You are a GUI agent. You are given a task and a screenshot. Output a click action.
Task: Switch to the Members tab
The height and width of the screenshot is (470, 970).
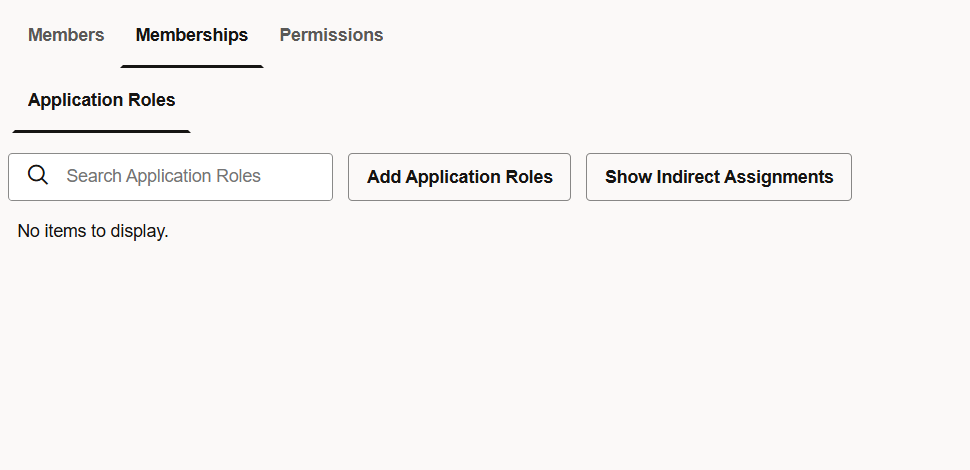pos(66,35)
